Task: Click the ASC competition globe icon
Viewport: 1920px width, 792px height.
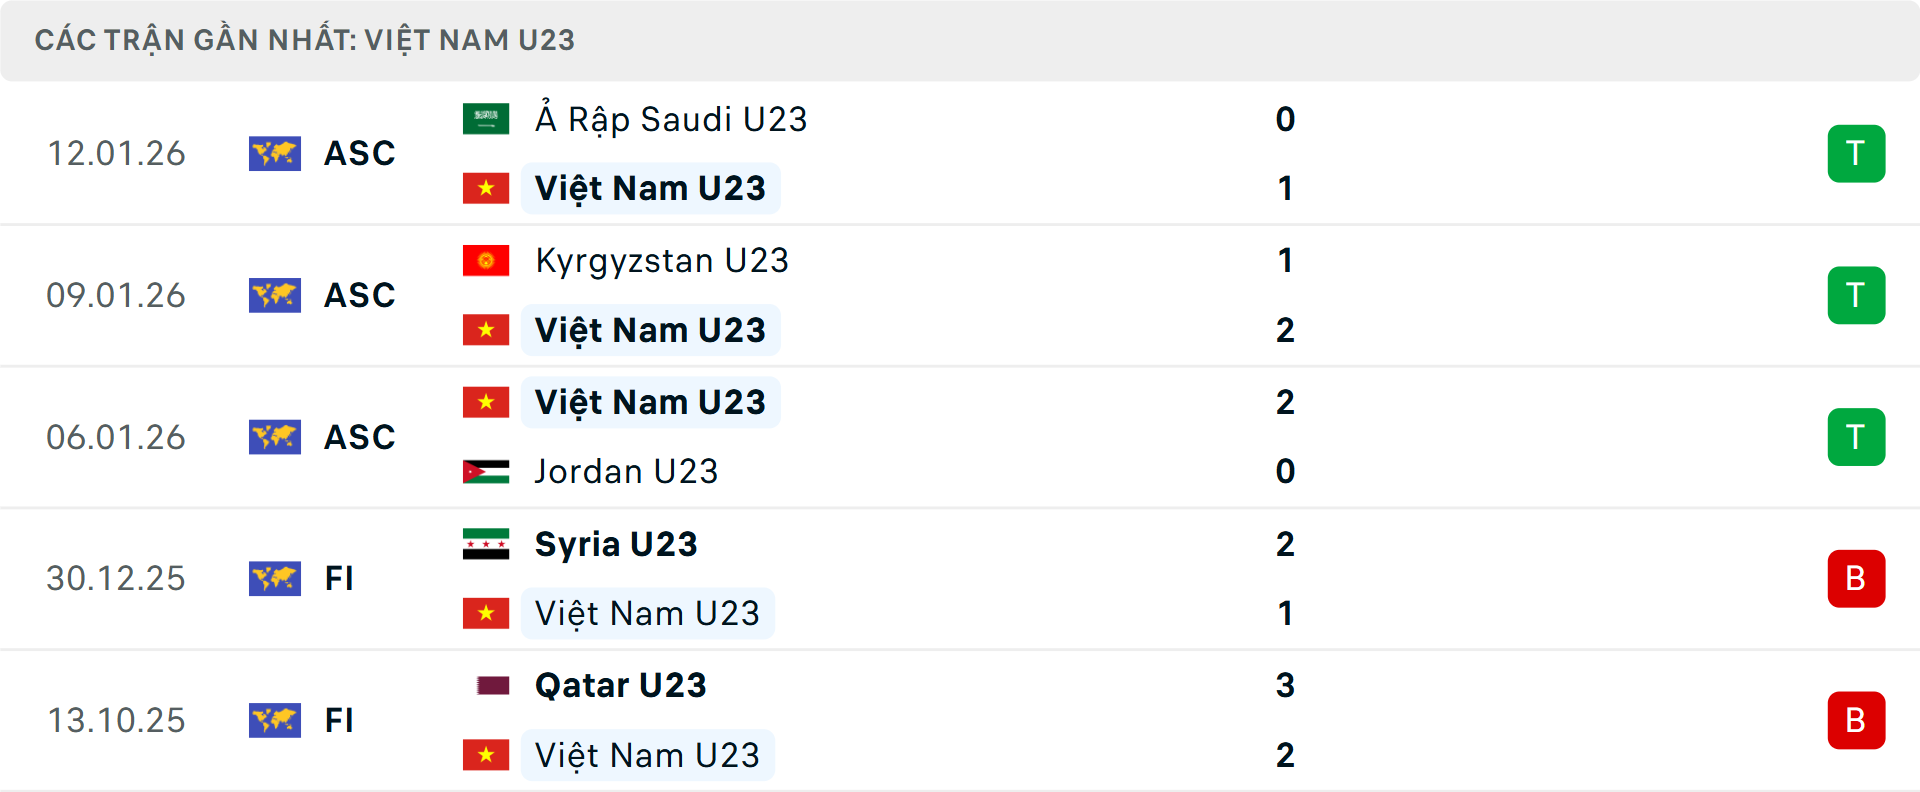Action: click(x=275, y=154)
